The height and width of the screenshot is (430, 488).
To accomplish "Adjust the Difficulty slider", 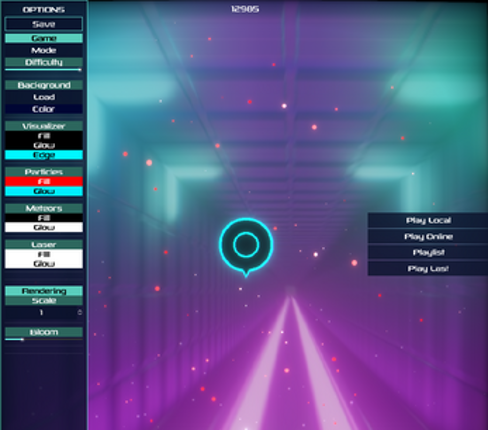I will tap(44, 70).
